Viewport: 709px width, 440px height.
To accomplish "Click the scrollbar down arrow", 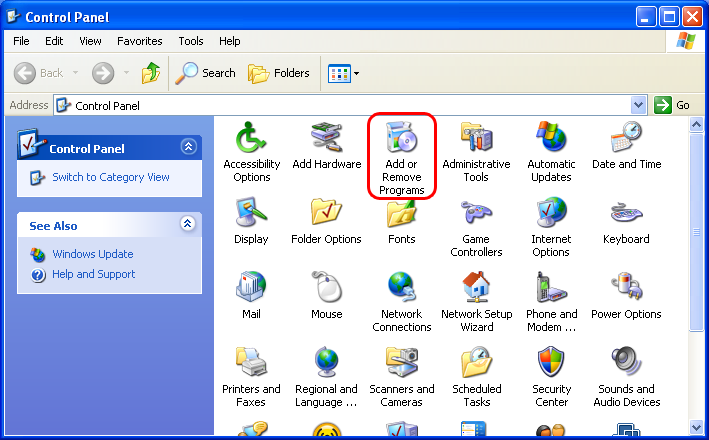I will click(696, 427).
